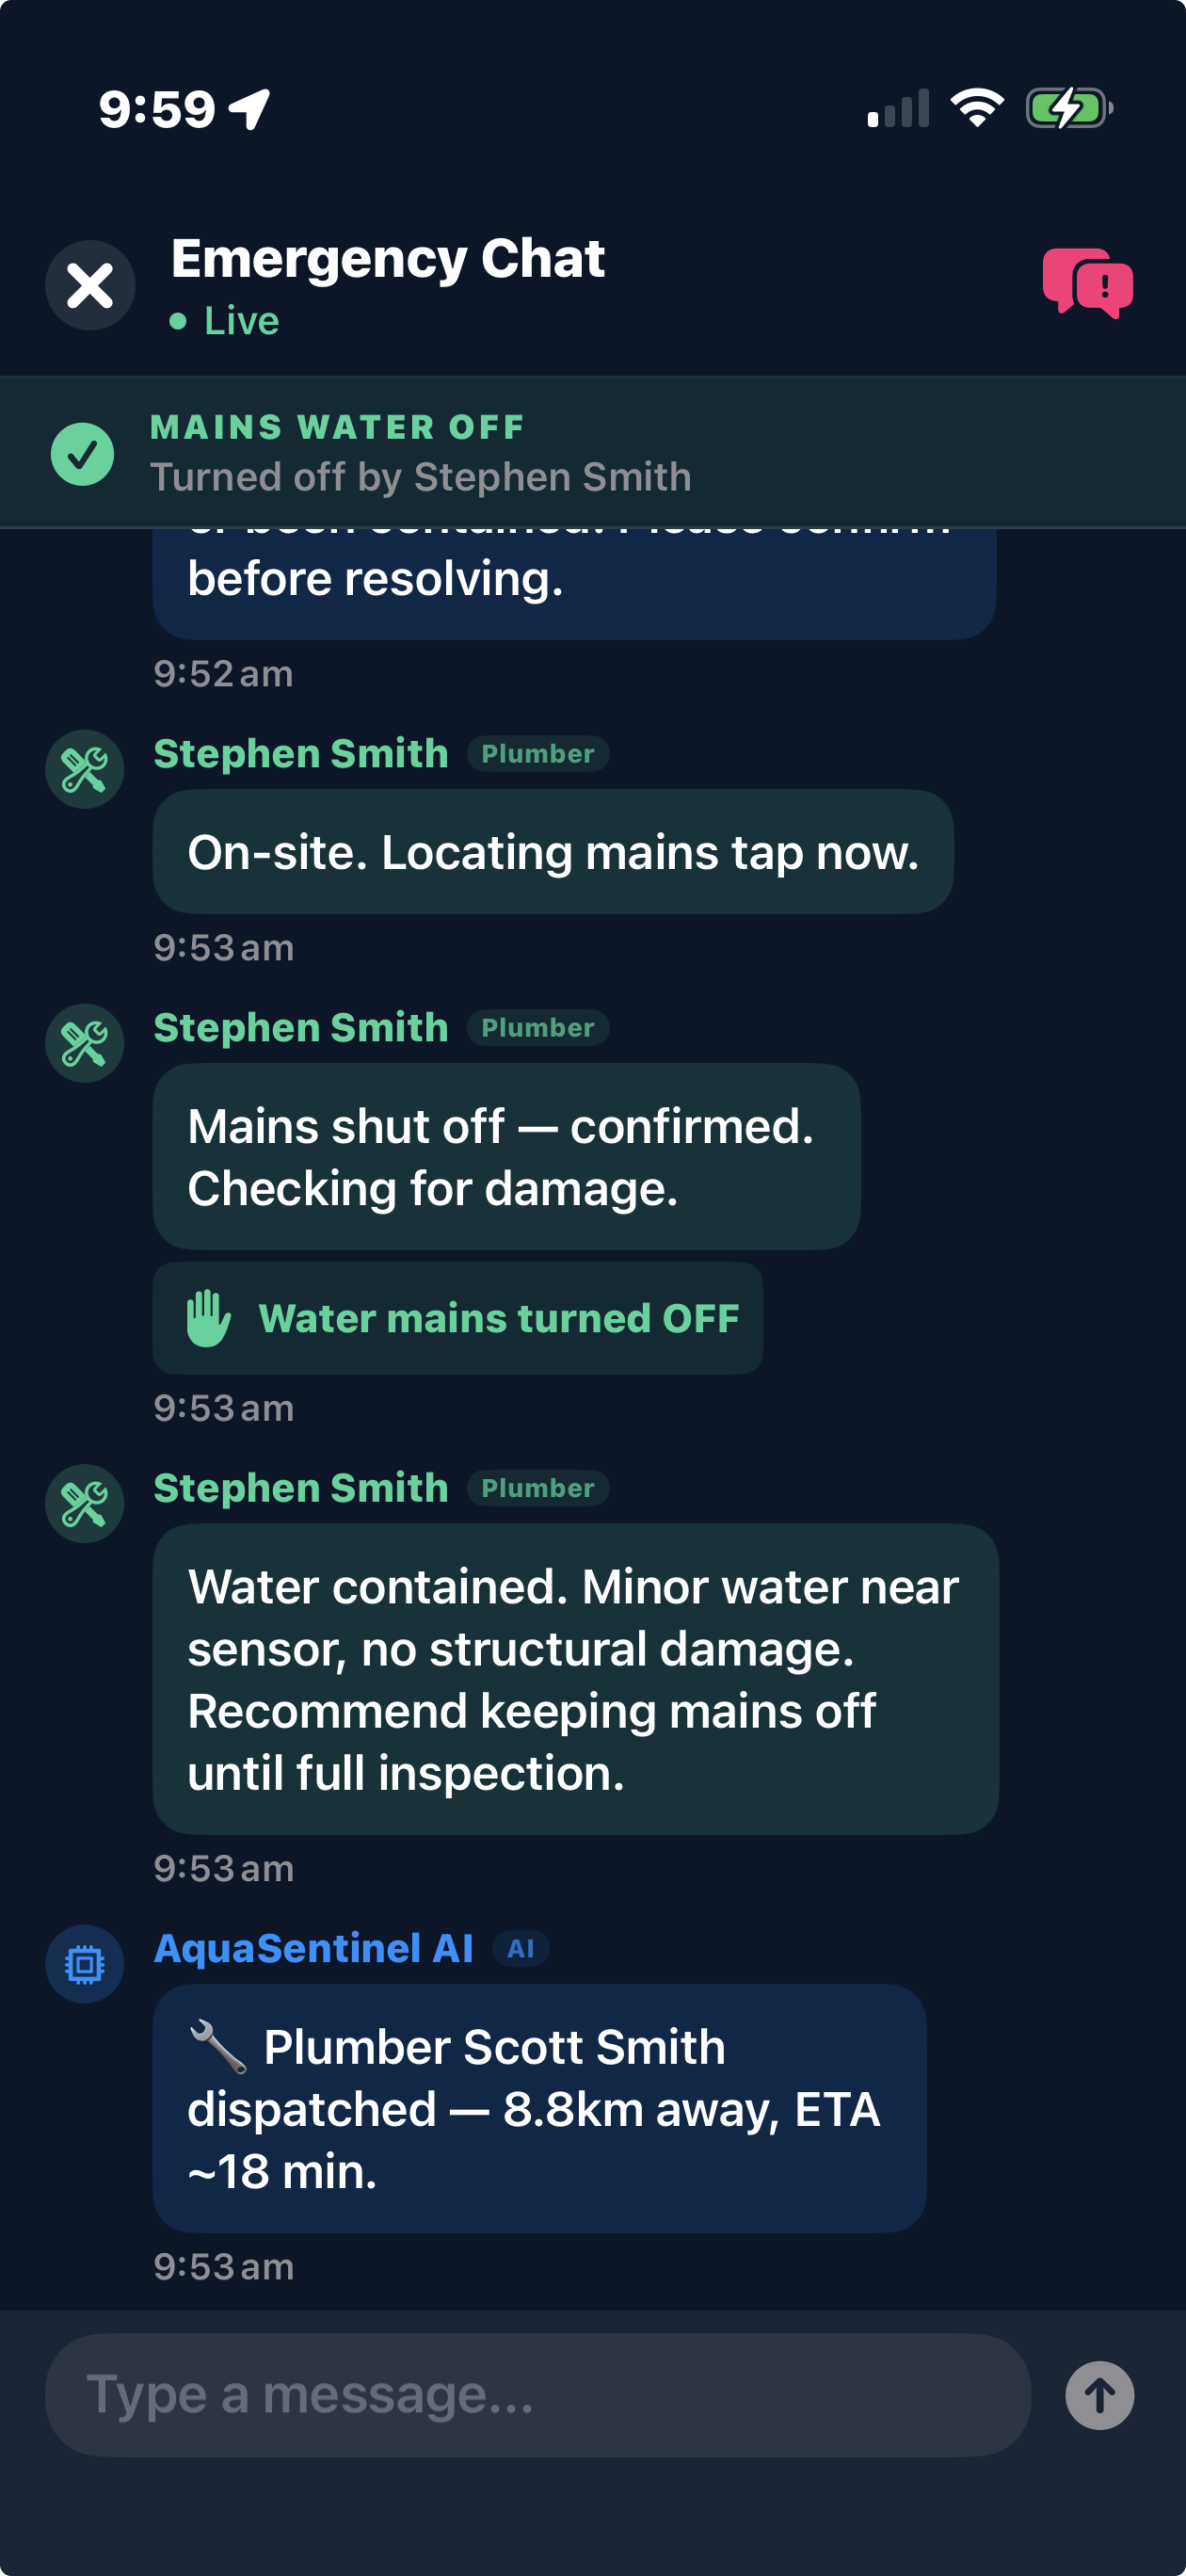Tap the Live status indicator dot
The image size is (1186, 2576).
click(x=177, y=322)
